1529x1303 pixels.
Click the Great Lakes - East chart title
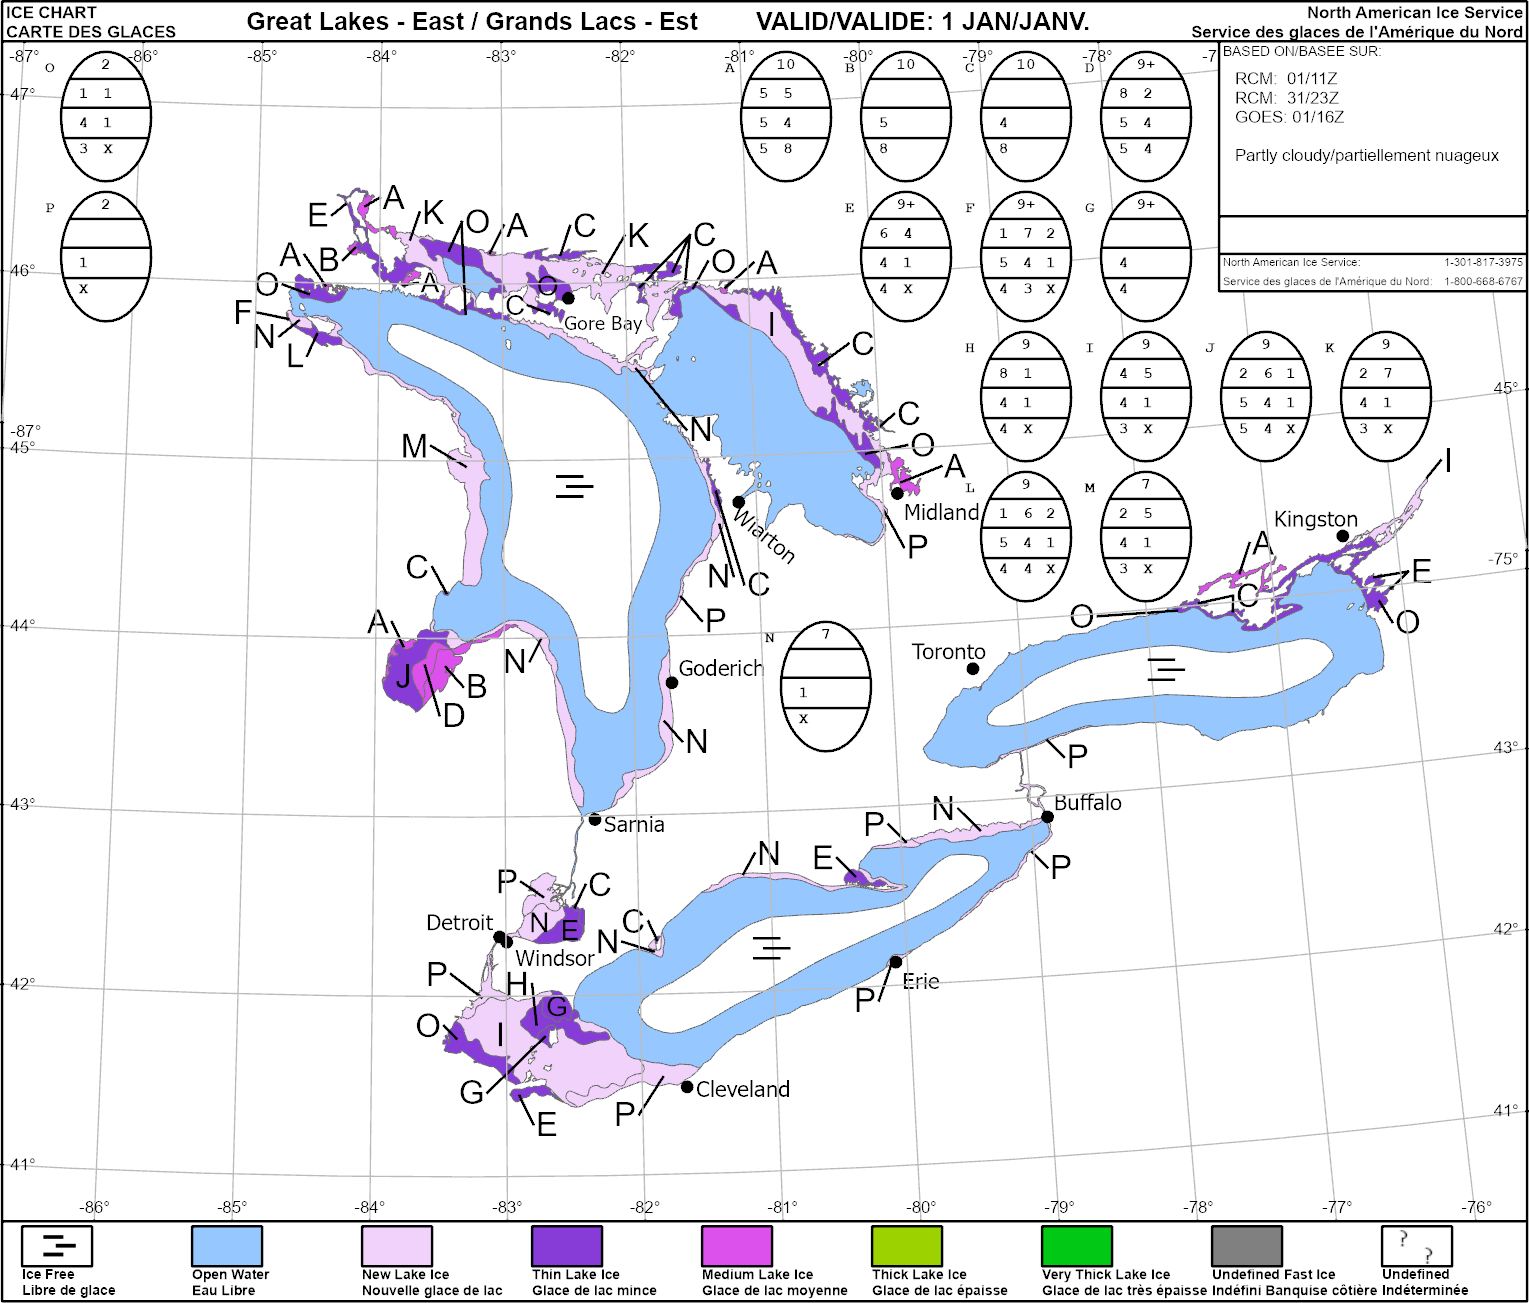(472, 21)
